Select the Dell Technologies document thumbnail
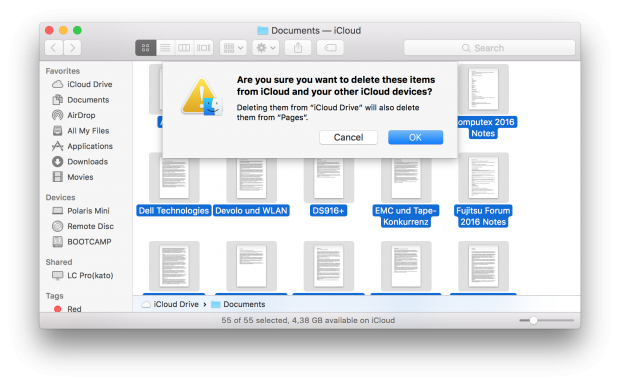The height and width of the screenshot is (385, 620). [174, 178]
